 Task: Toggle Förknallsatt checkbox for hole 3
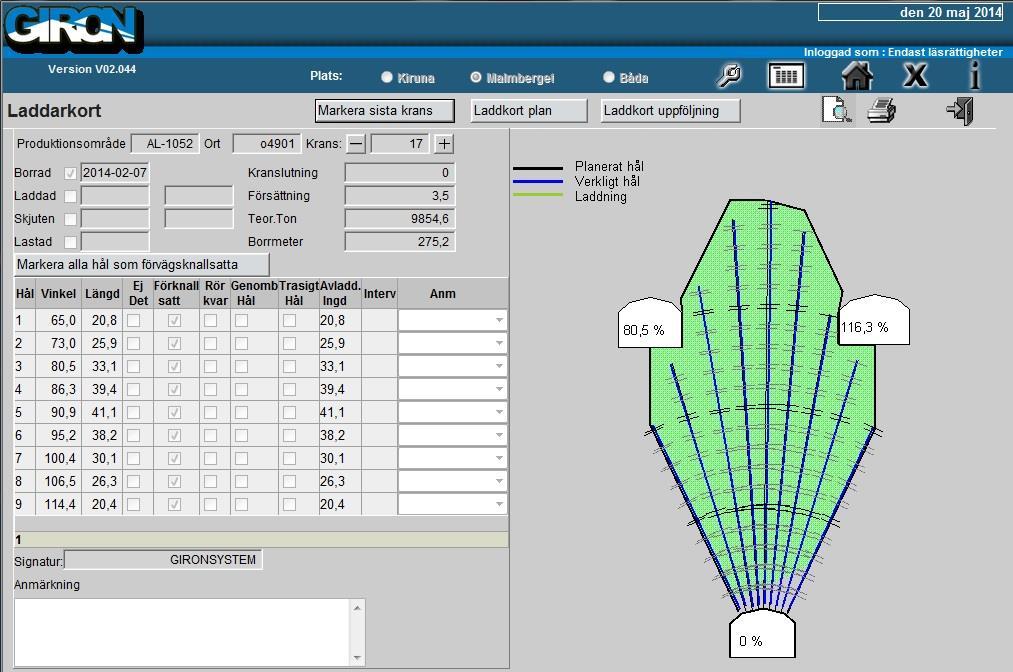click(174, 366)
